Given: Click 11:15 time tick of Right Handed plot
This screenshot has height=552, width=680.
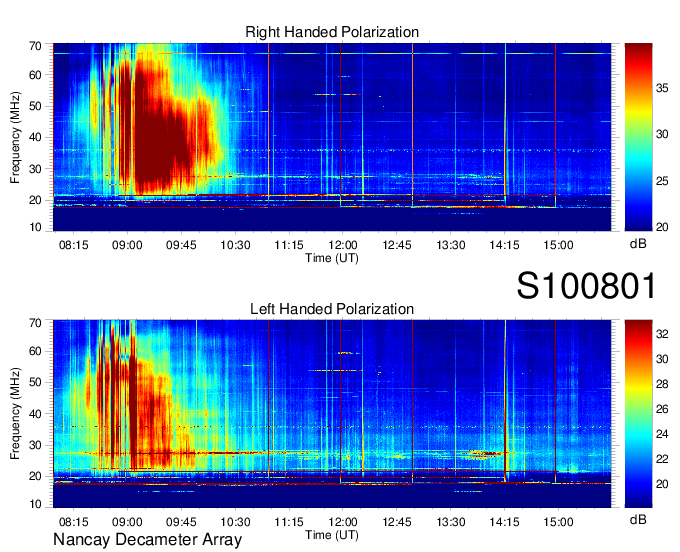Looking at the screenshot, I should tap(289, 245).
